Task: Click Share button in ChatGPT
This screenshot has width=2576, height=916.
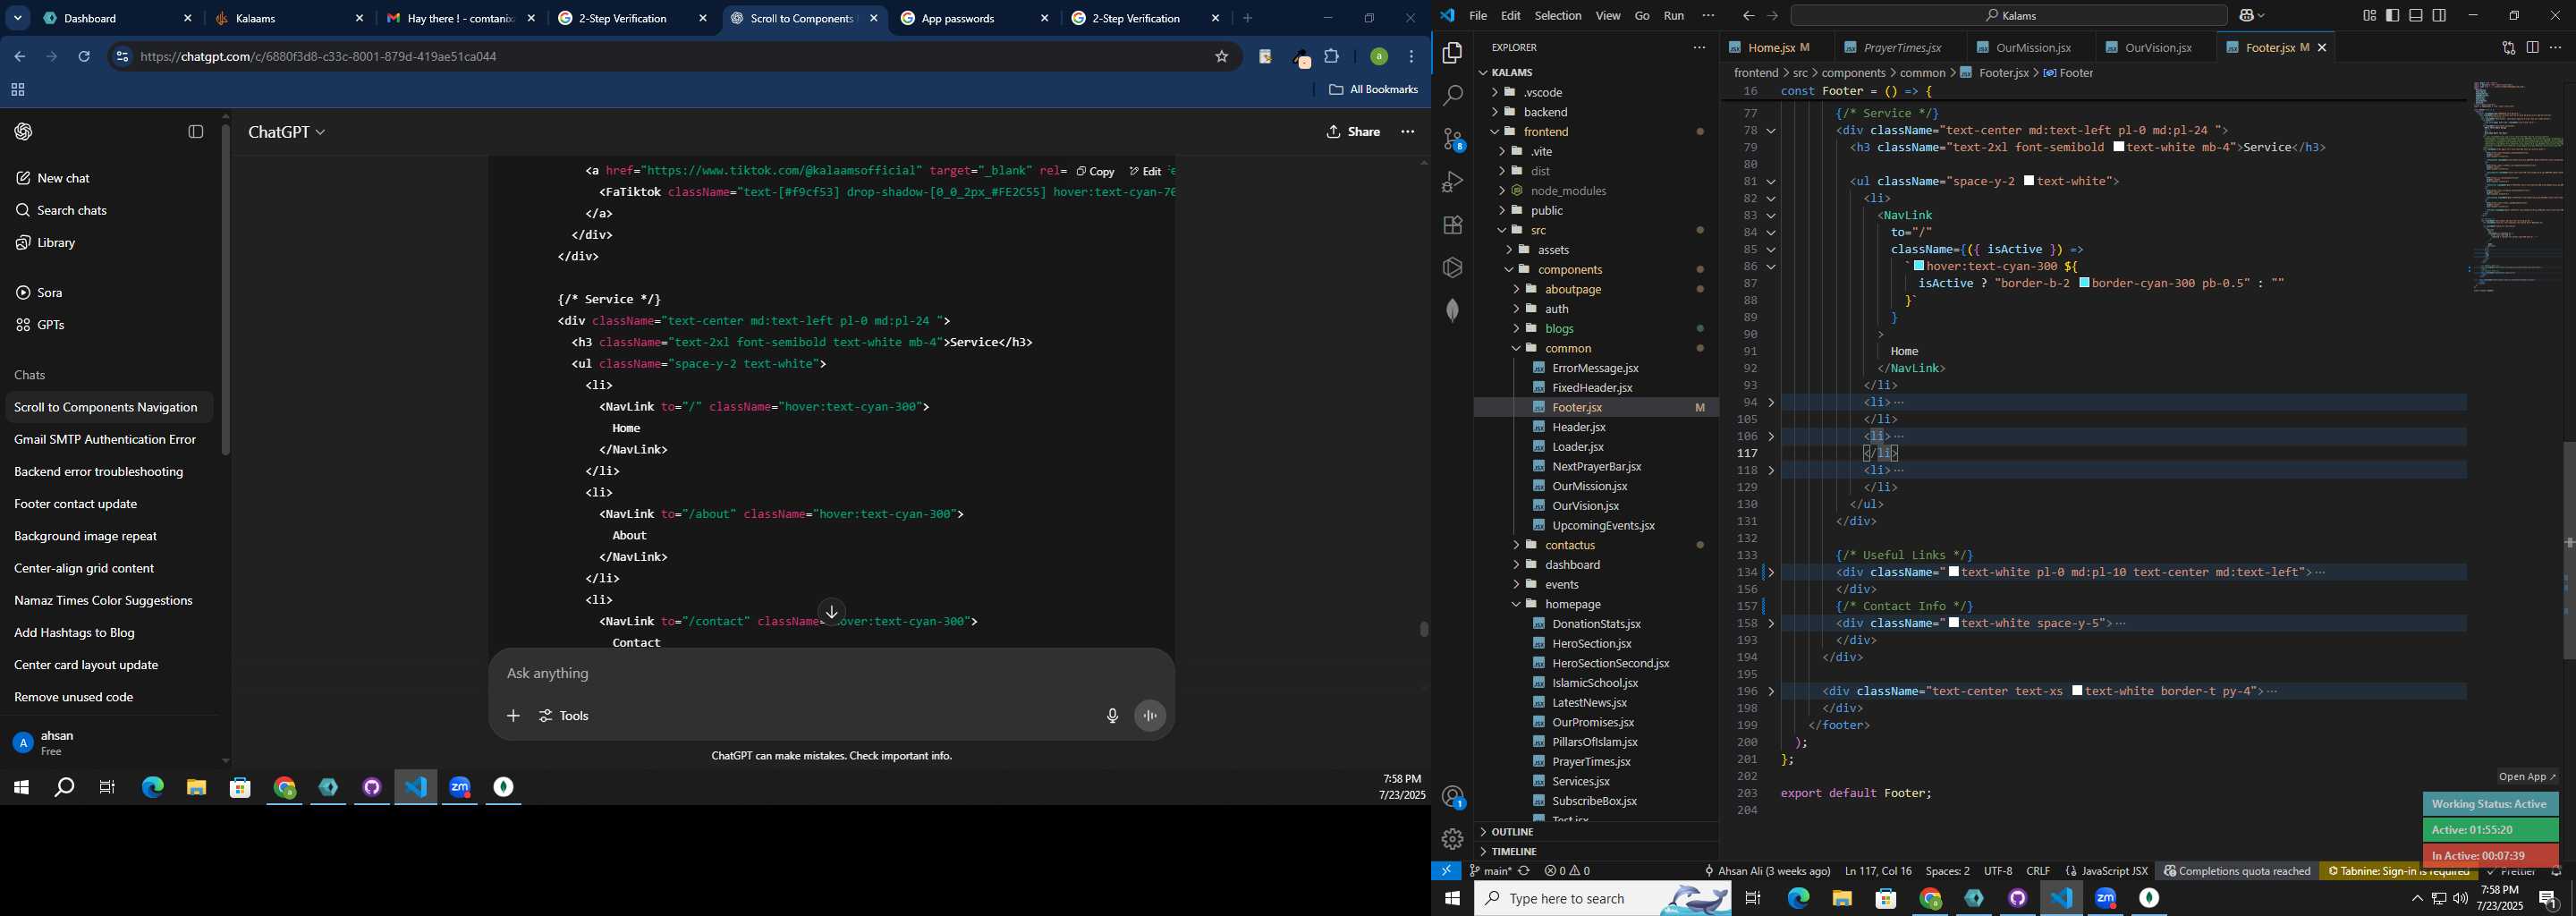Action: 1353,132
